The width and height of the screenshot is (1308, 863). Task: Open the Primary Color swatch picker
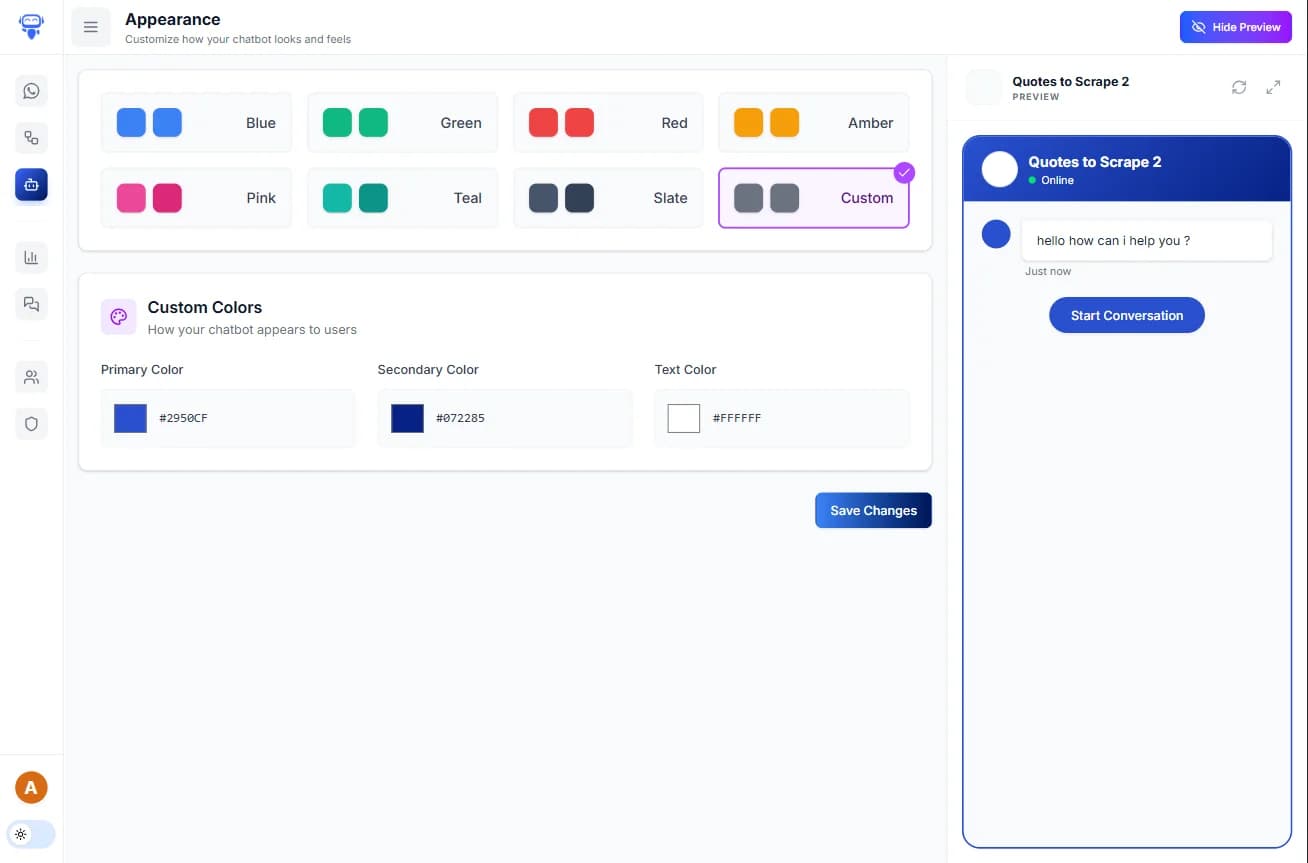click(x=130, y=418)
